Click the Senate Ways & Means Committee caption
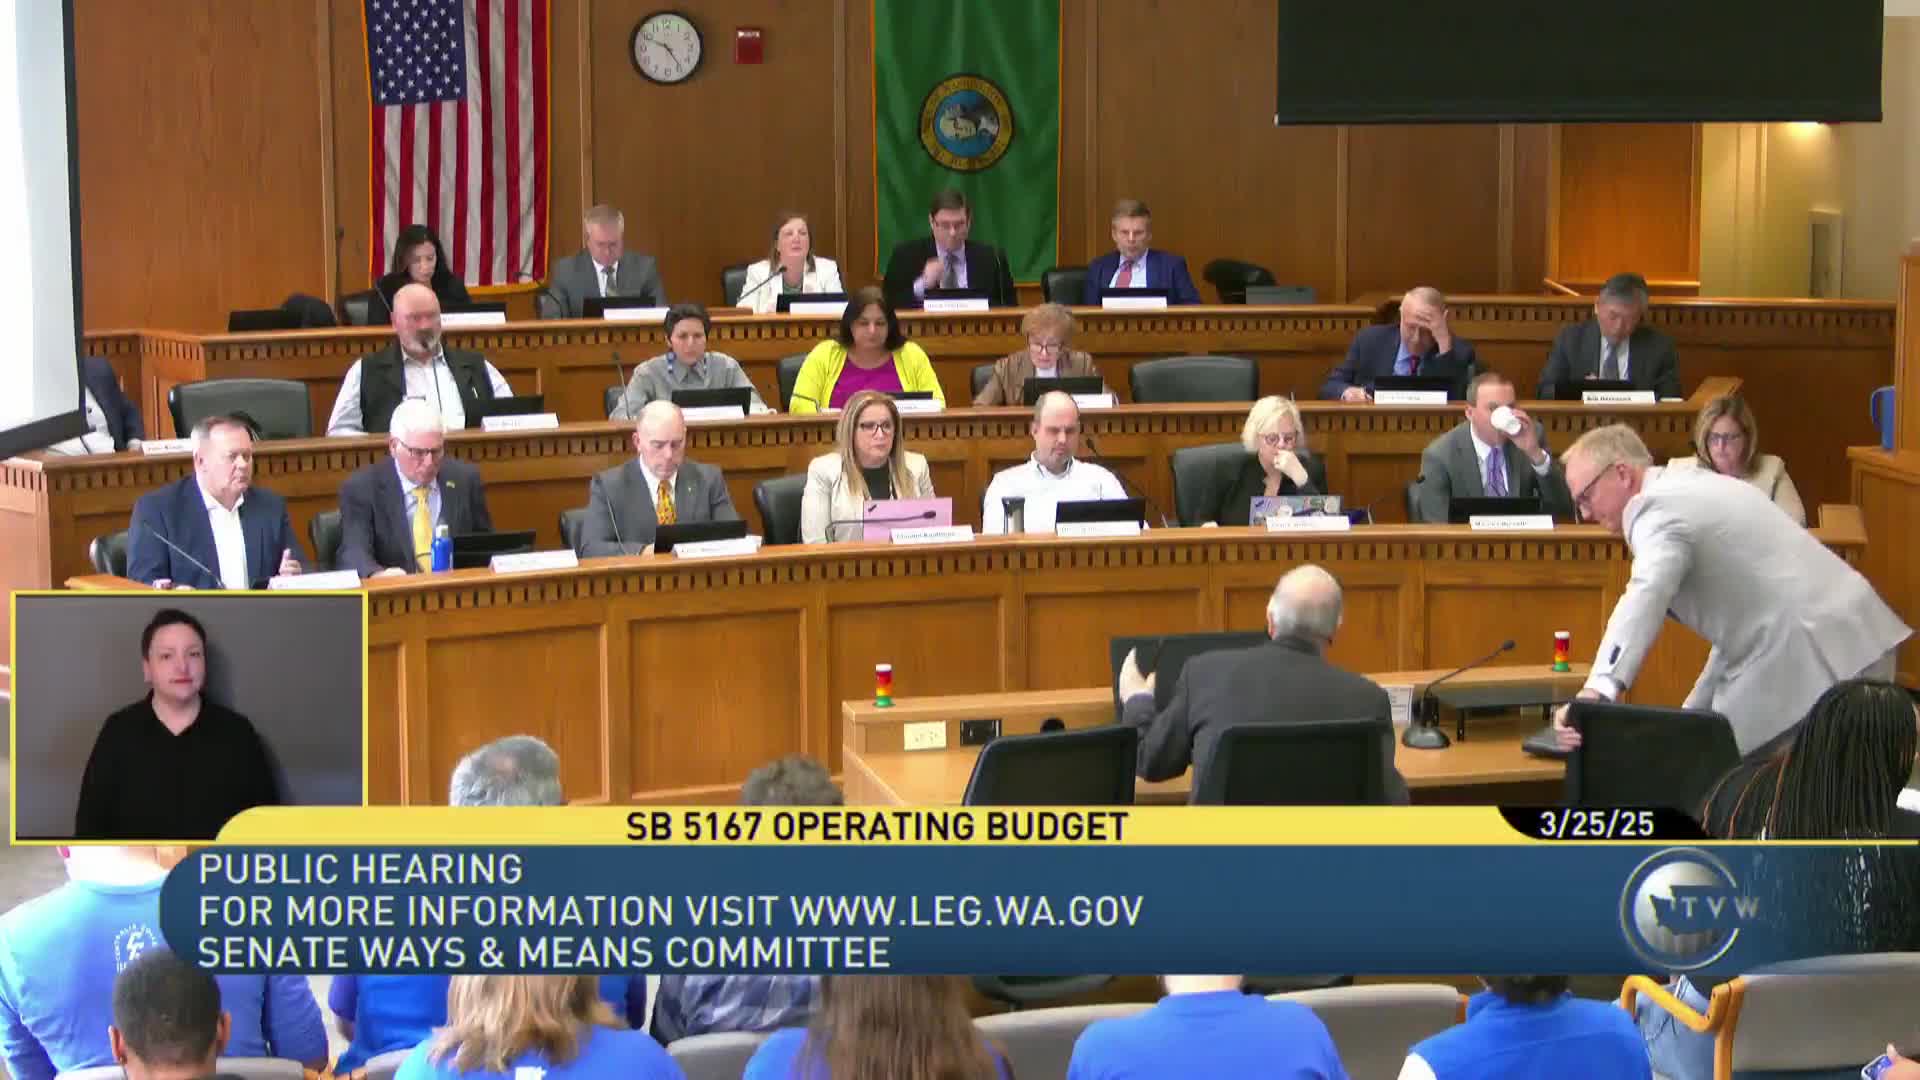Screen dimensions: 1920x1080 point(544,952)
